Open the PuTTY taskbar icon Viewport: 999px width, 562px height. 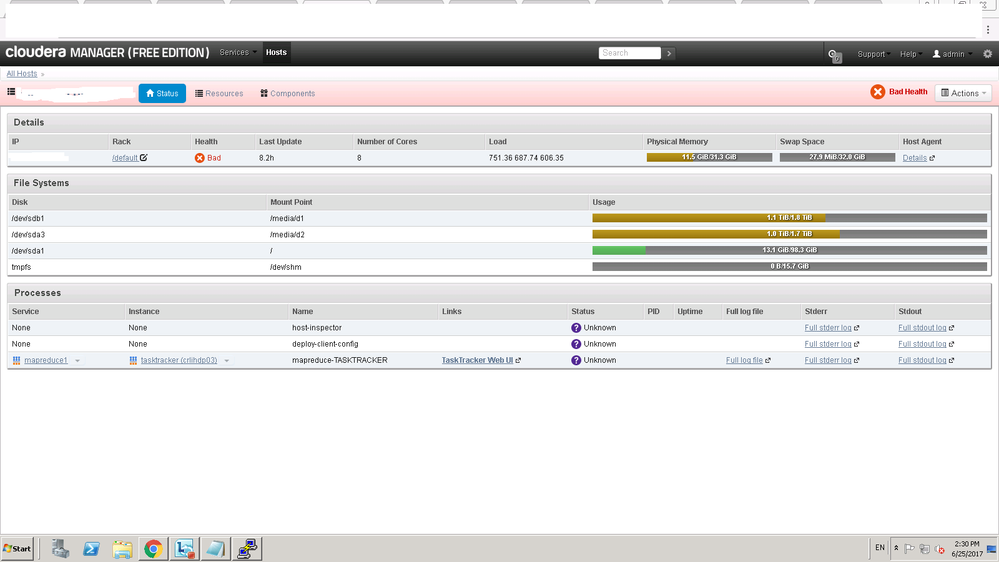(x=247, y=549)
